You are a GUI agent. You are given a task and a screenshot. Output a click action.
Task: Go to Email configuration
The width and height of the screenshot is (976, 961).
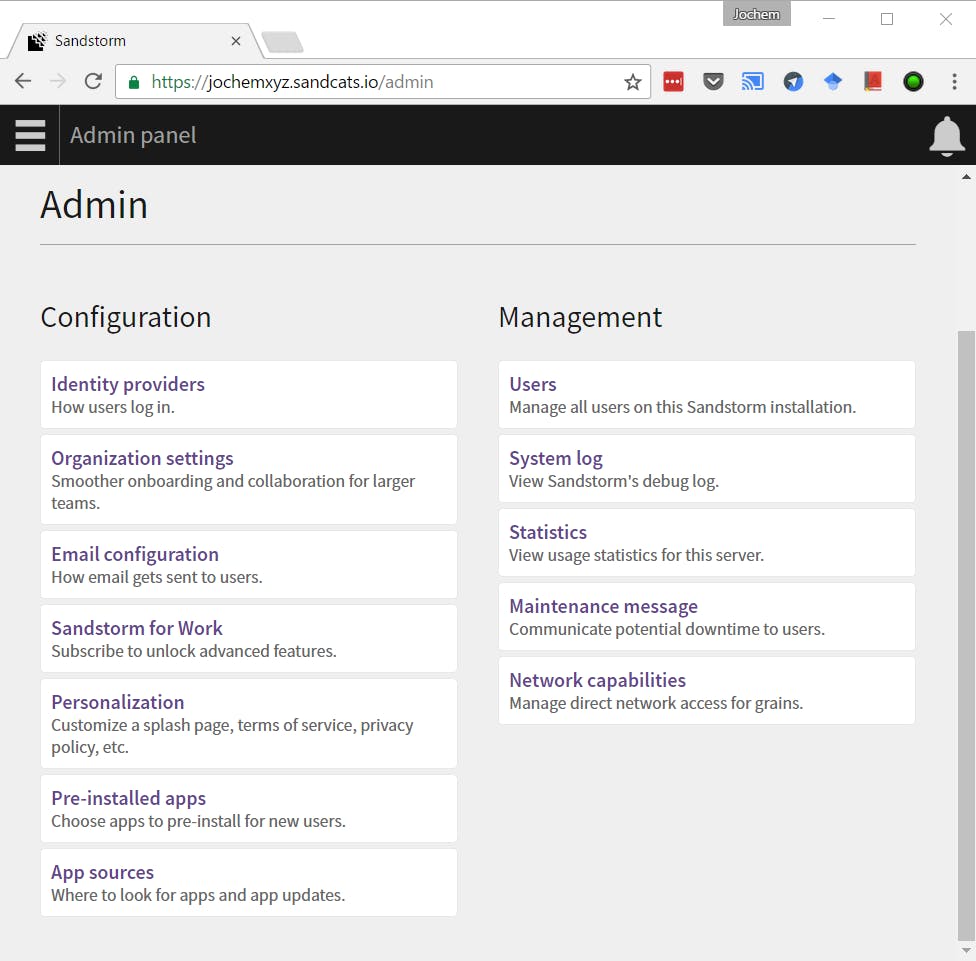point(135,554)
